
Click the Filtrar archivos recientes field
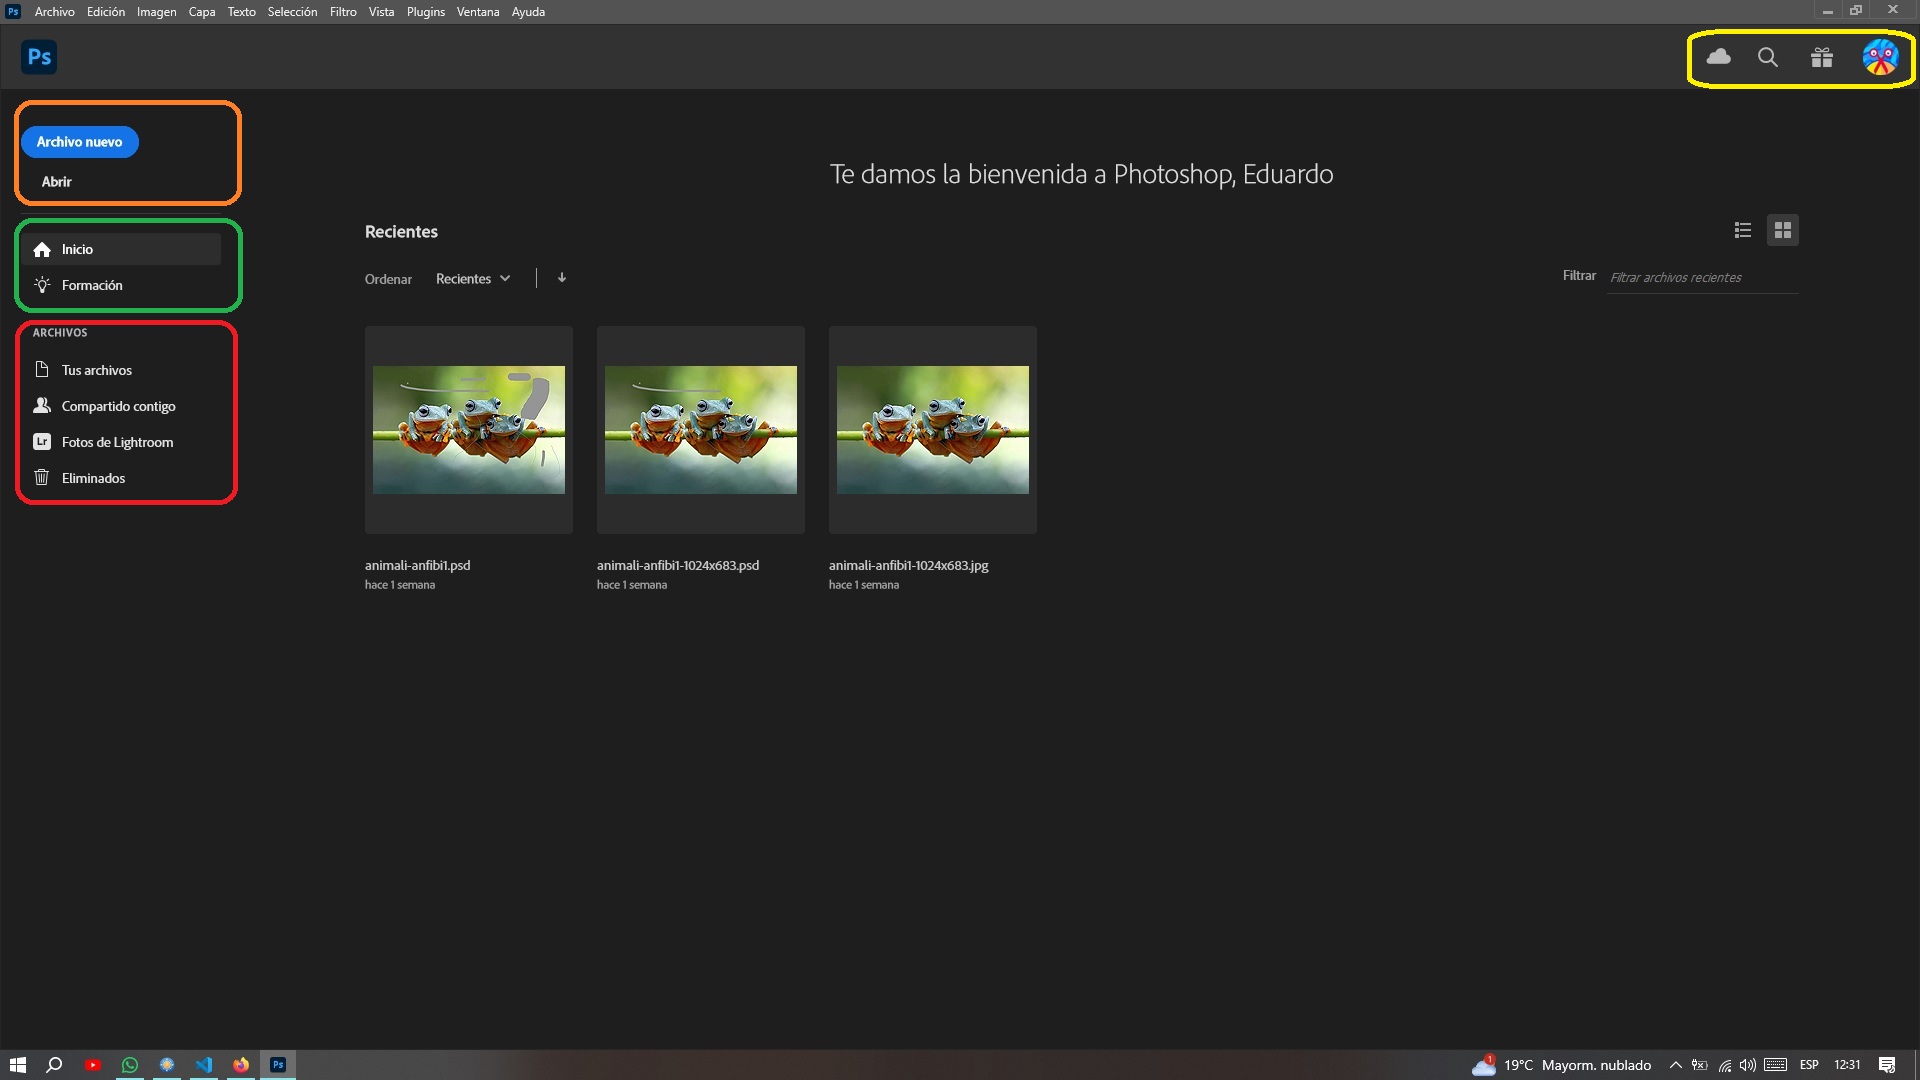pyautogui.click(x=1702, y=278)
